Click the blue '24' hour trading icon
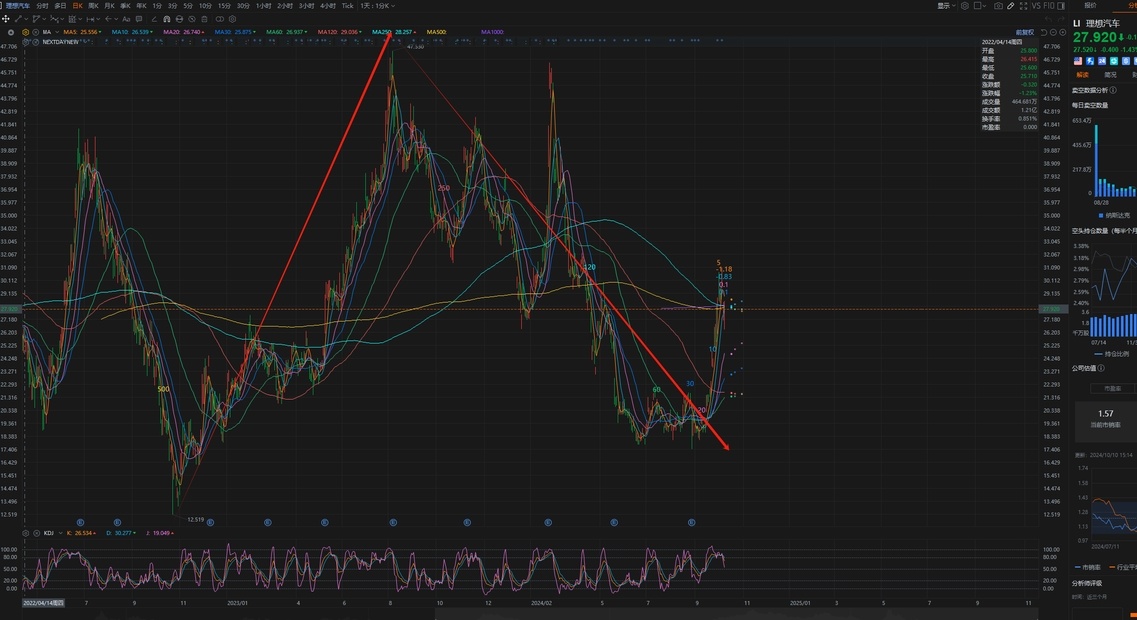This screenshot has height=620, width=1137. 1102,61
